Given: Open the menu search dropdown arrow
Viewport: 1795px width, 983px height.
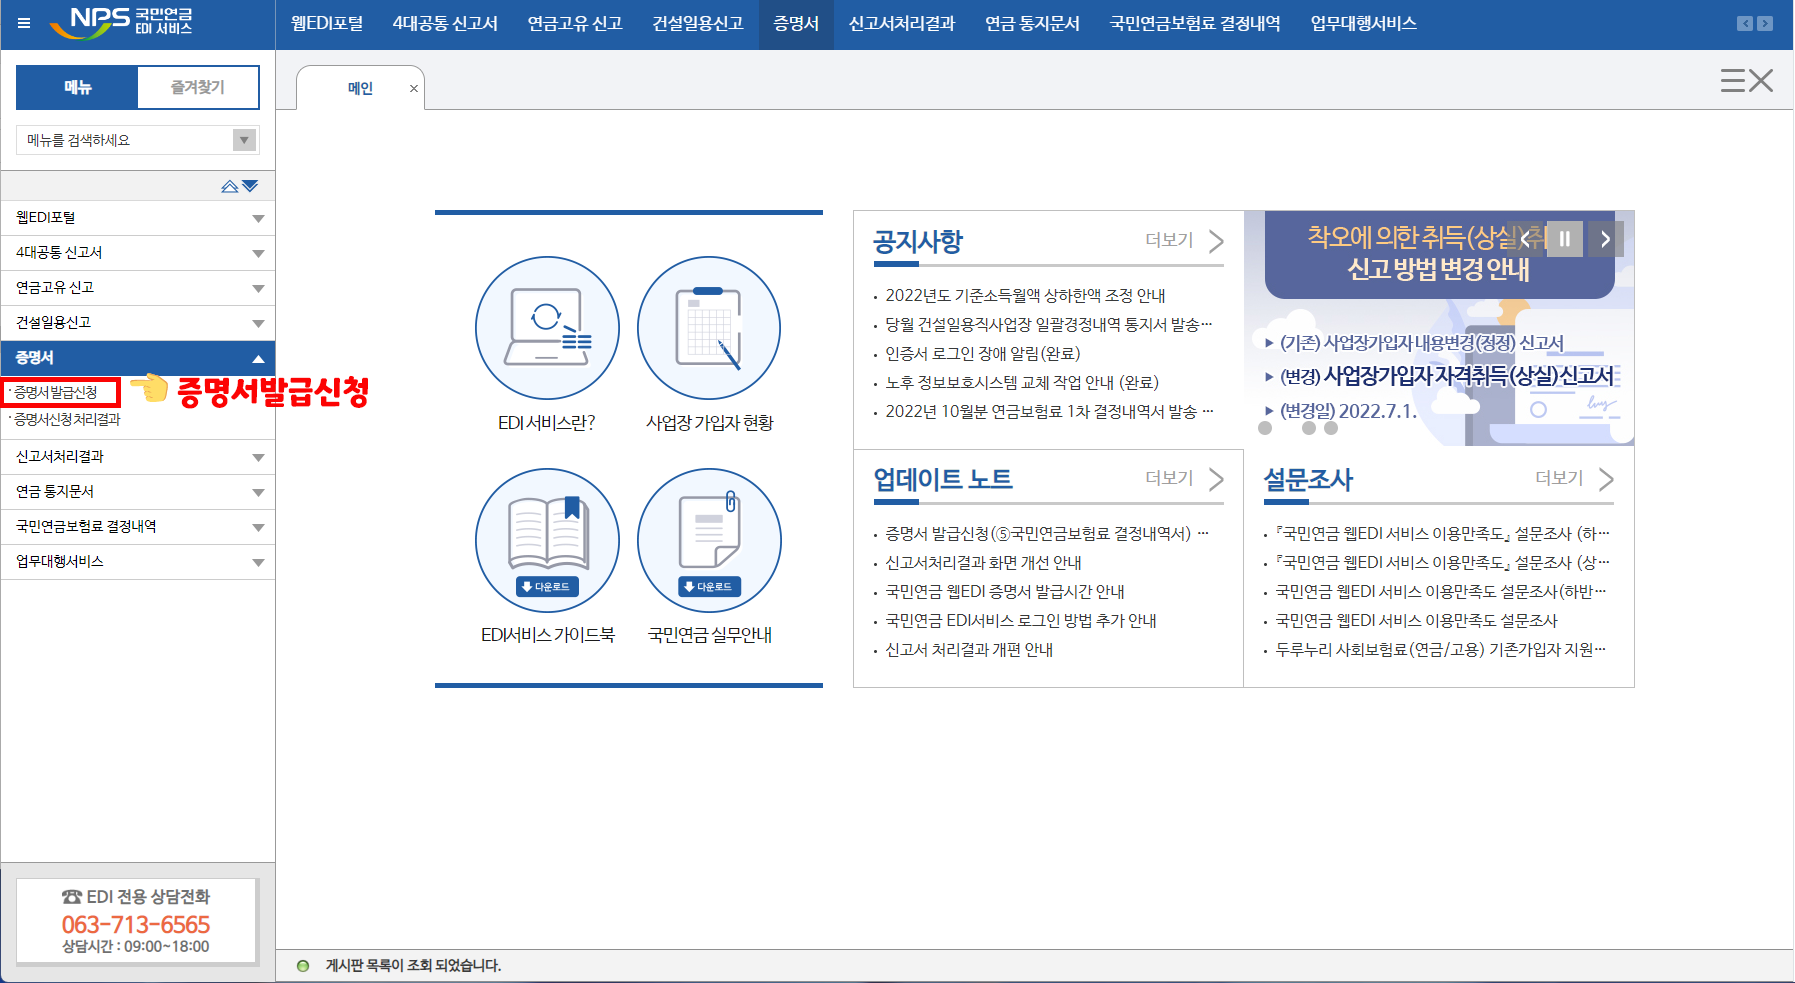Looking at the screenshot, I should click(245, 140).
